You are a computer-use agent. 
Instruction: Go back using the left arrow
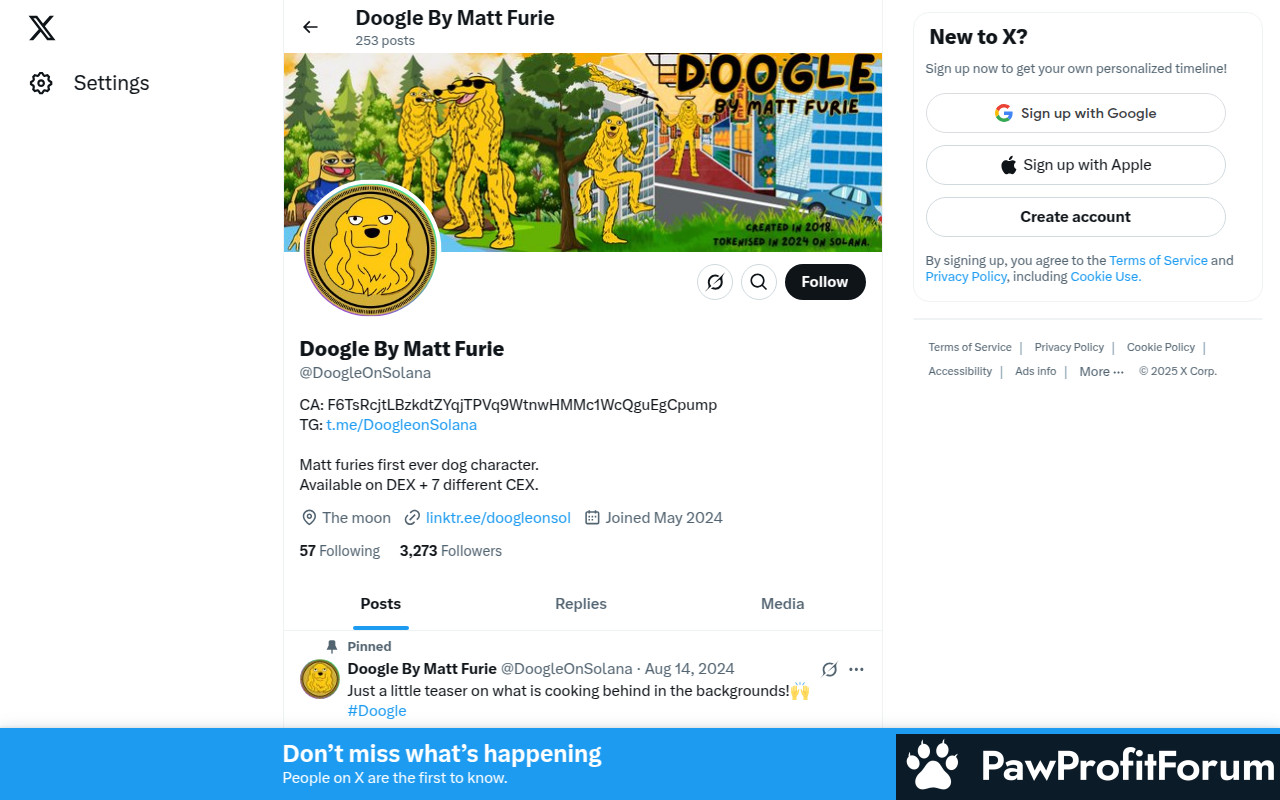310,27
